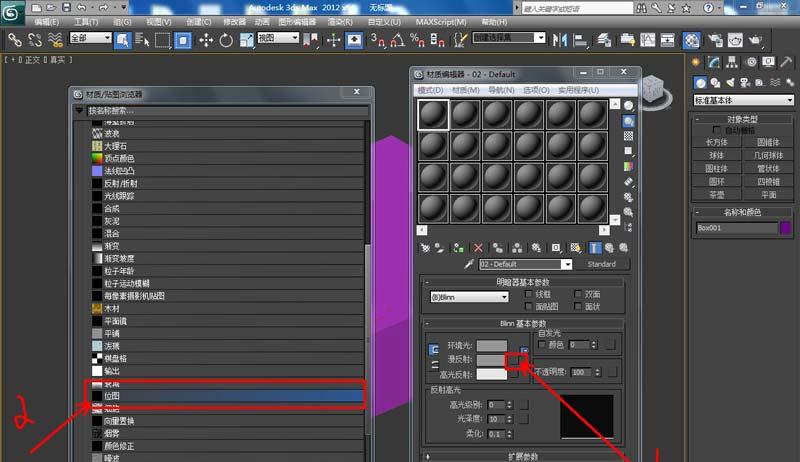Click the 球体 Sphere button
This screenshot has width=800, height=462.
(x=716, y=155)
